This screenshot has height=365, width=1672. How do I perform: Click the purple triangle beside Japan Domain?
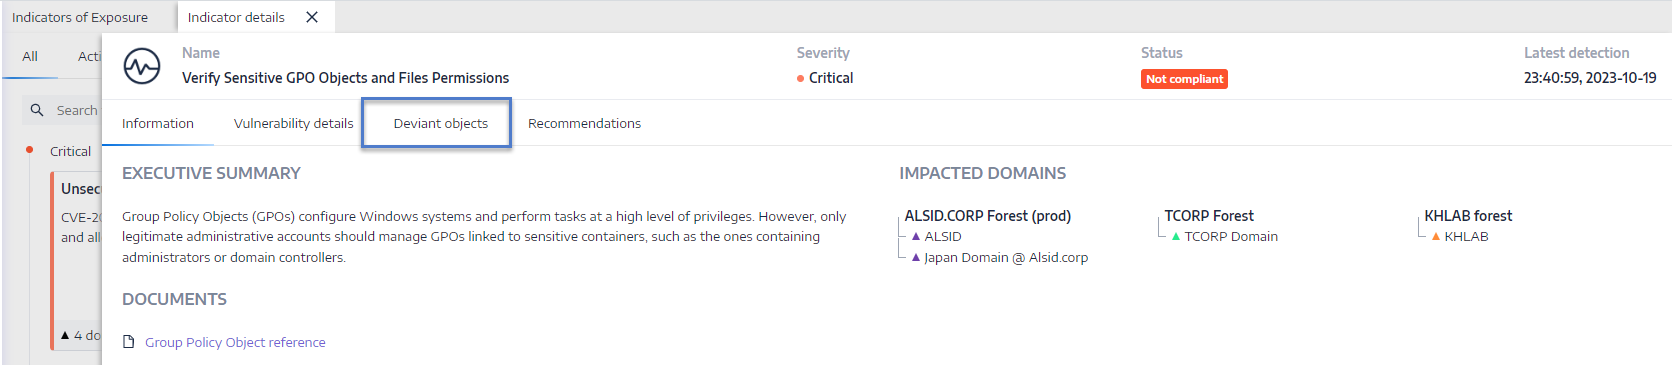[x=916, y=257]
